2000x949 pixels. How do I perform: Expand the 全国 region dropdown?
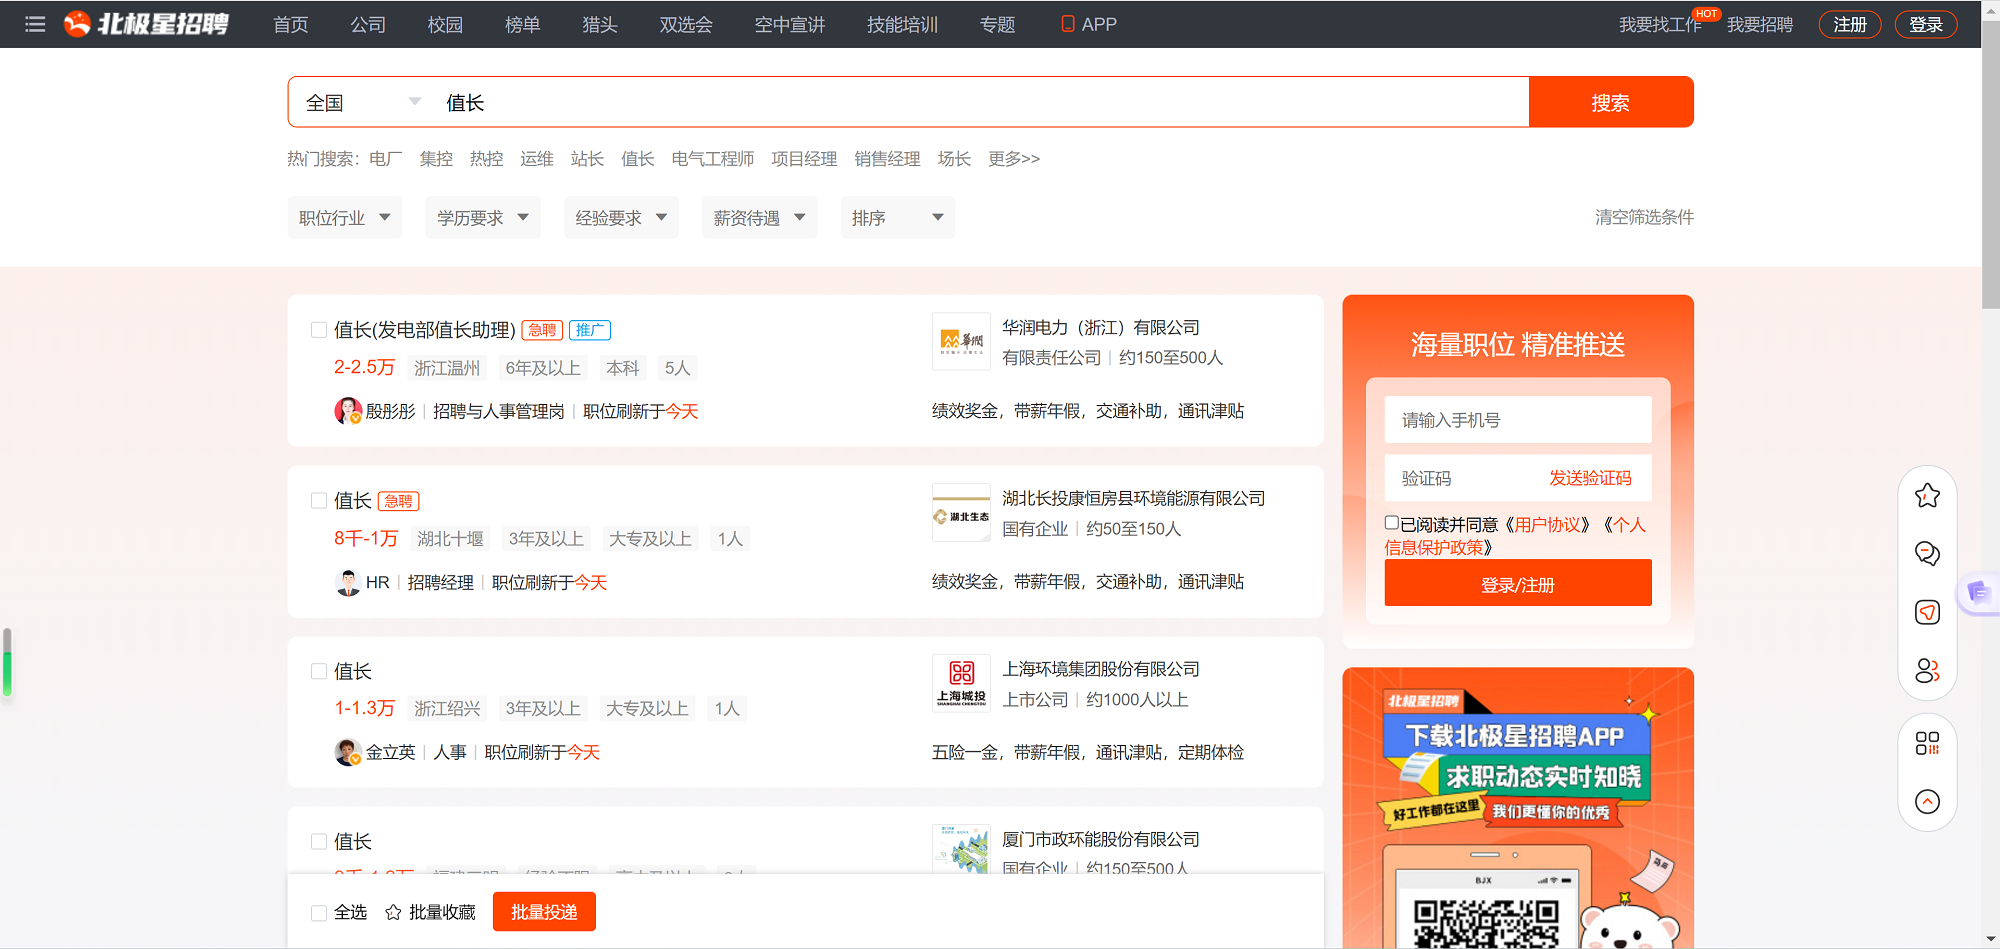(363, 102)
